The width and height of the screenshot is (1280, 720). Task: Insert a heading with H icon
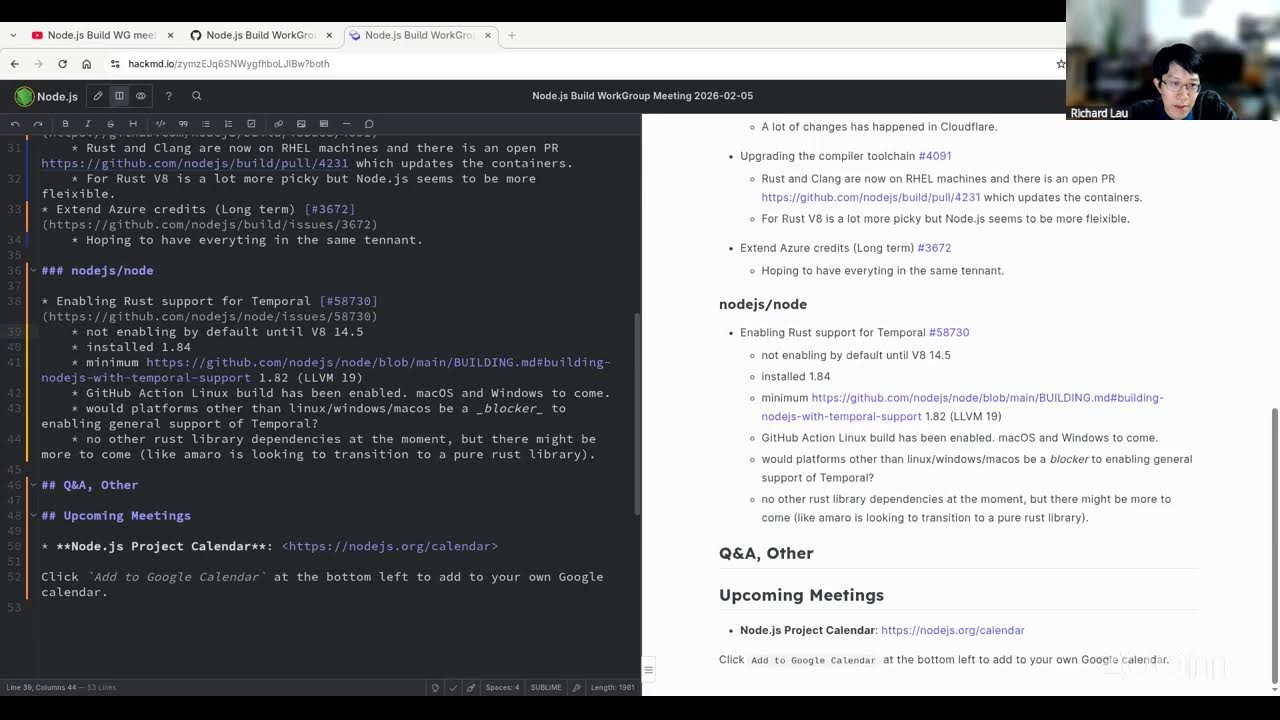tap(133, 124)
